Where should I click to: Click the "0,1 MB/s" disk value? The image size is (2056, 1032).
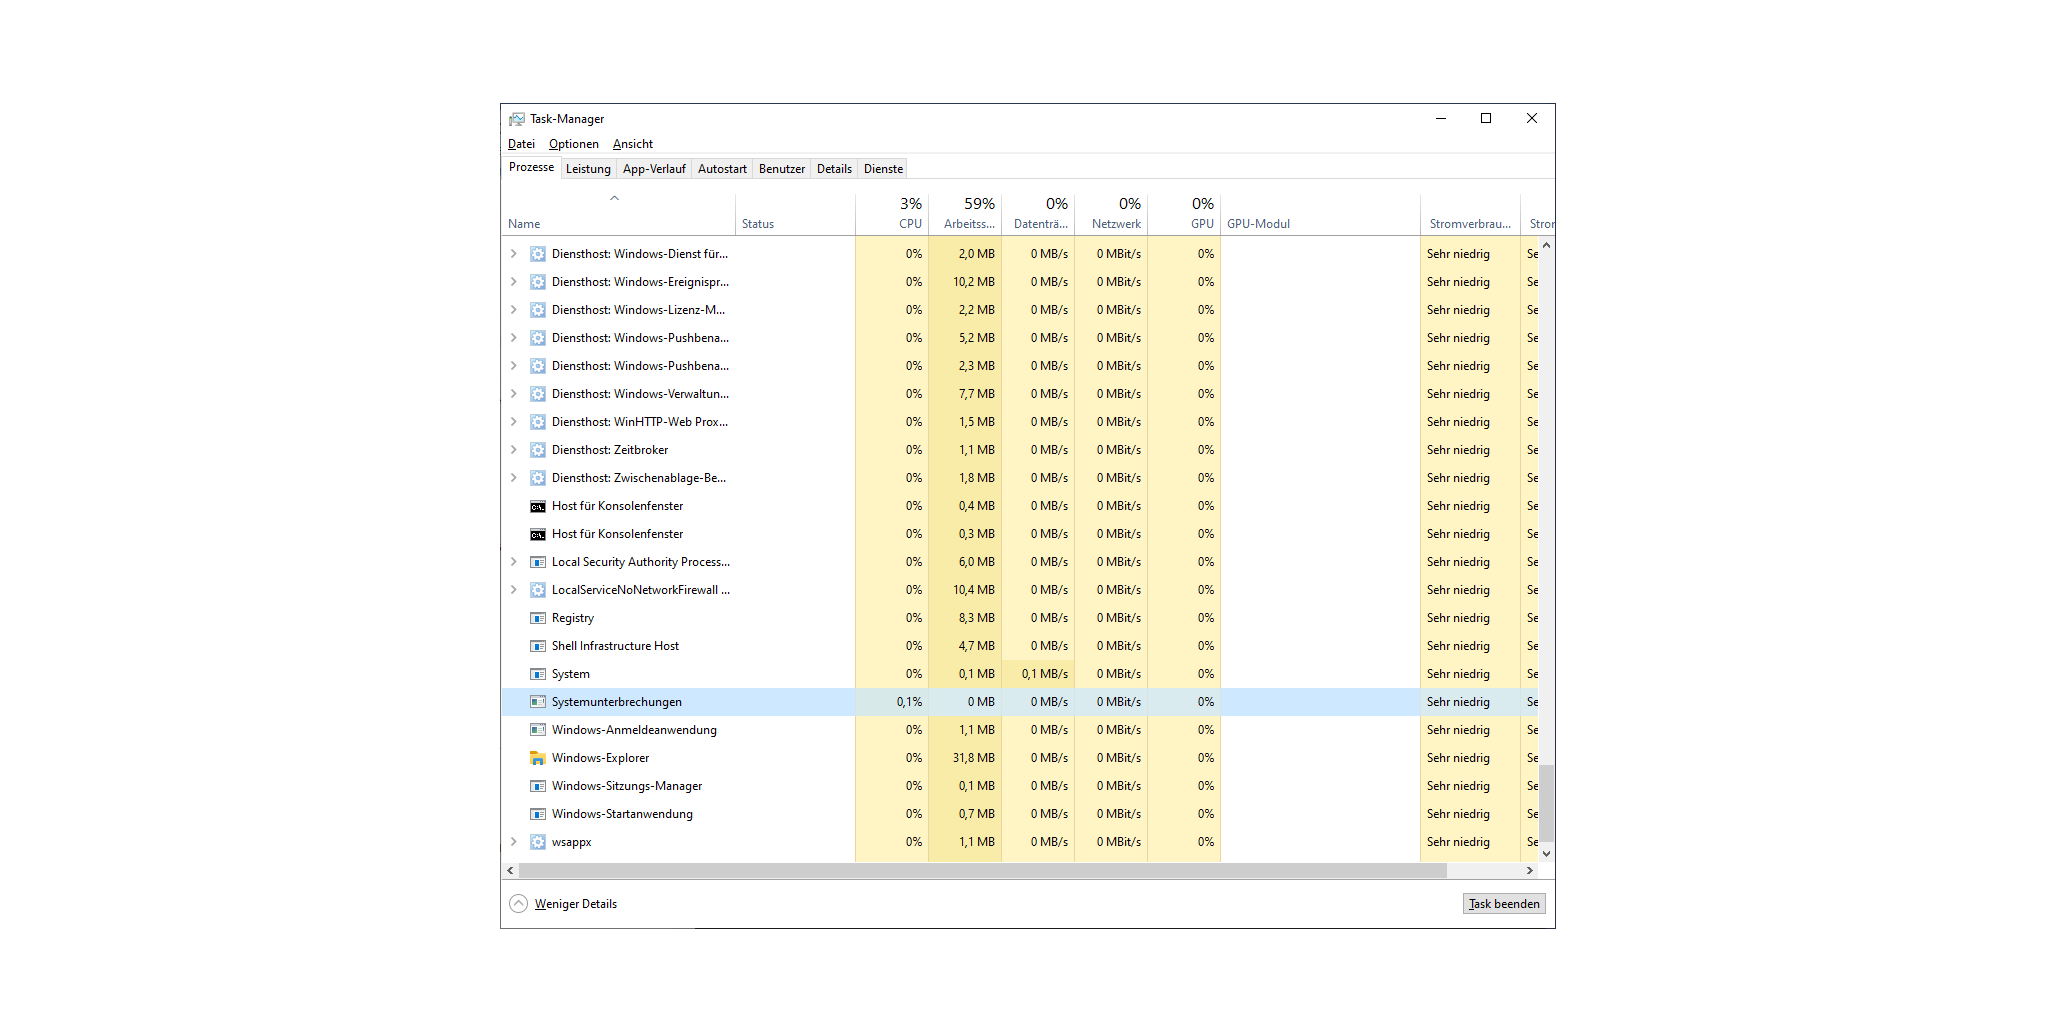1045,674
